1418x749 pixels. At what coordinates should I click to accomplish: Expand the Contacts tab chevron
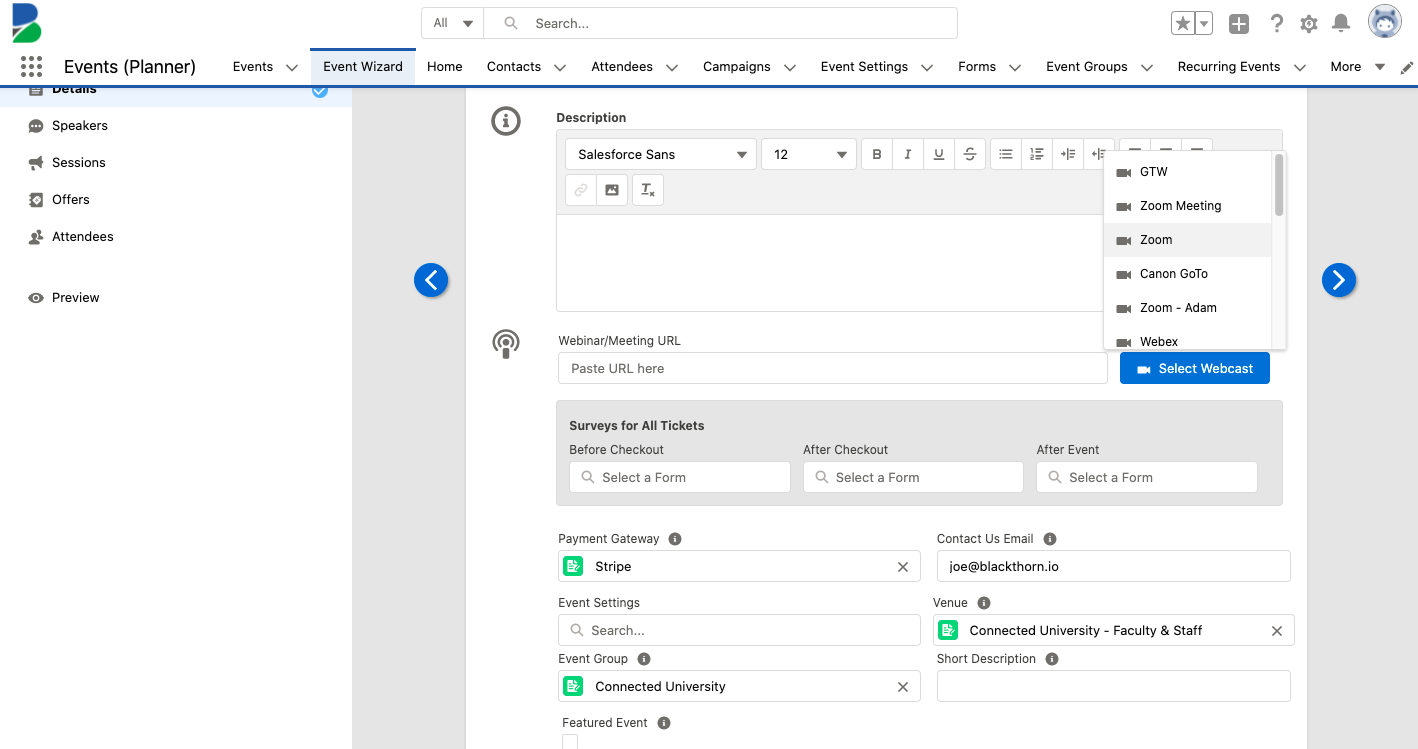[560, 68]
